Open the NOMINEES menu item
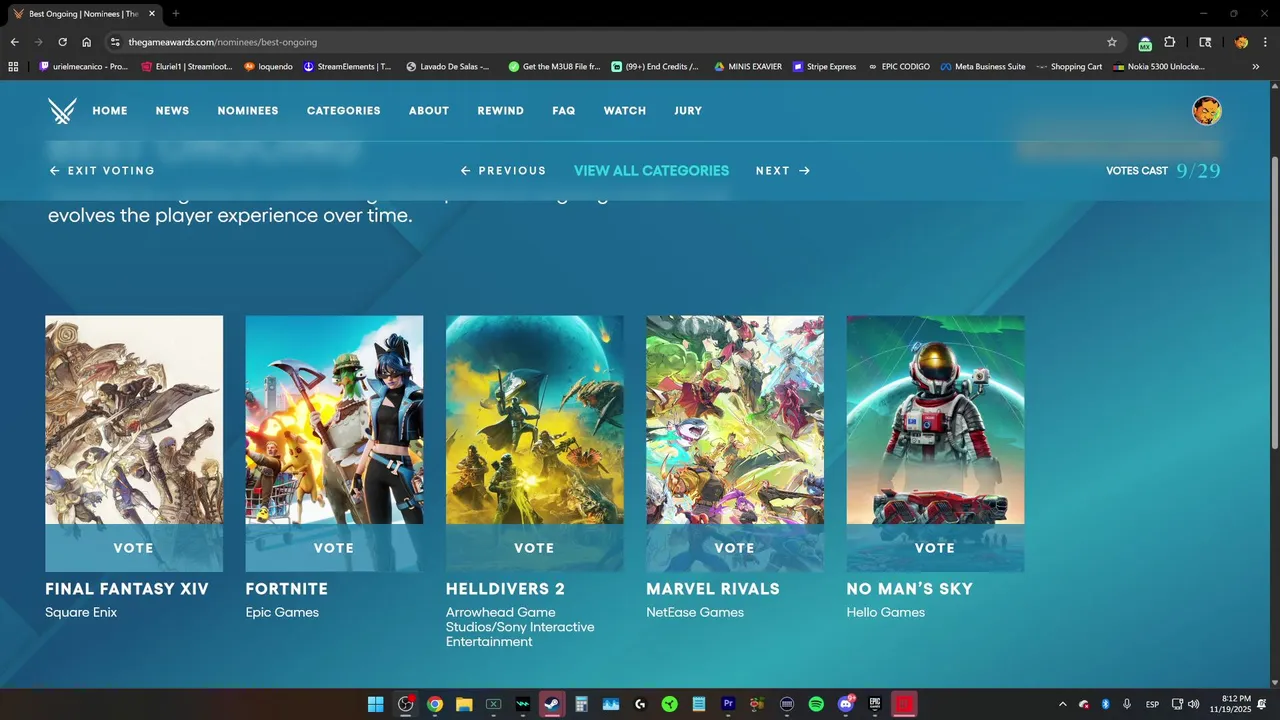 248,111
